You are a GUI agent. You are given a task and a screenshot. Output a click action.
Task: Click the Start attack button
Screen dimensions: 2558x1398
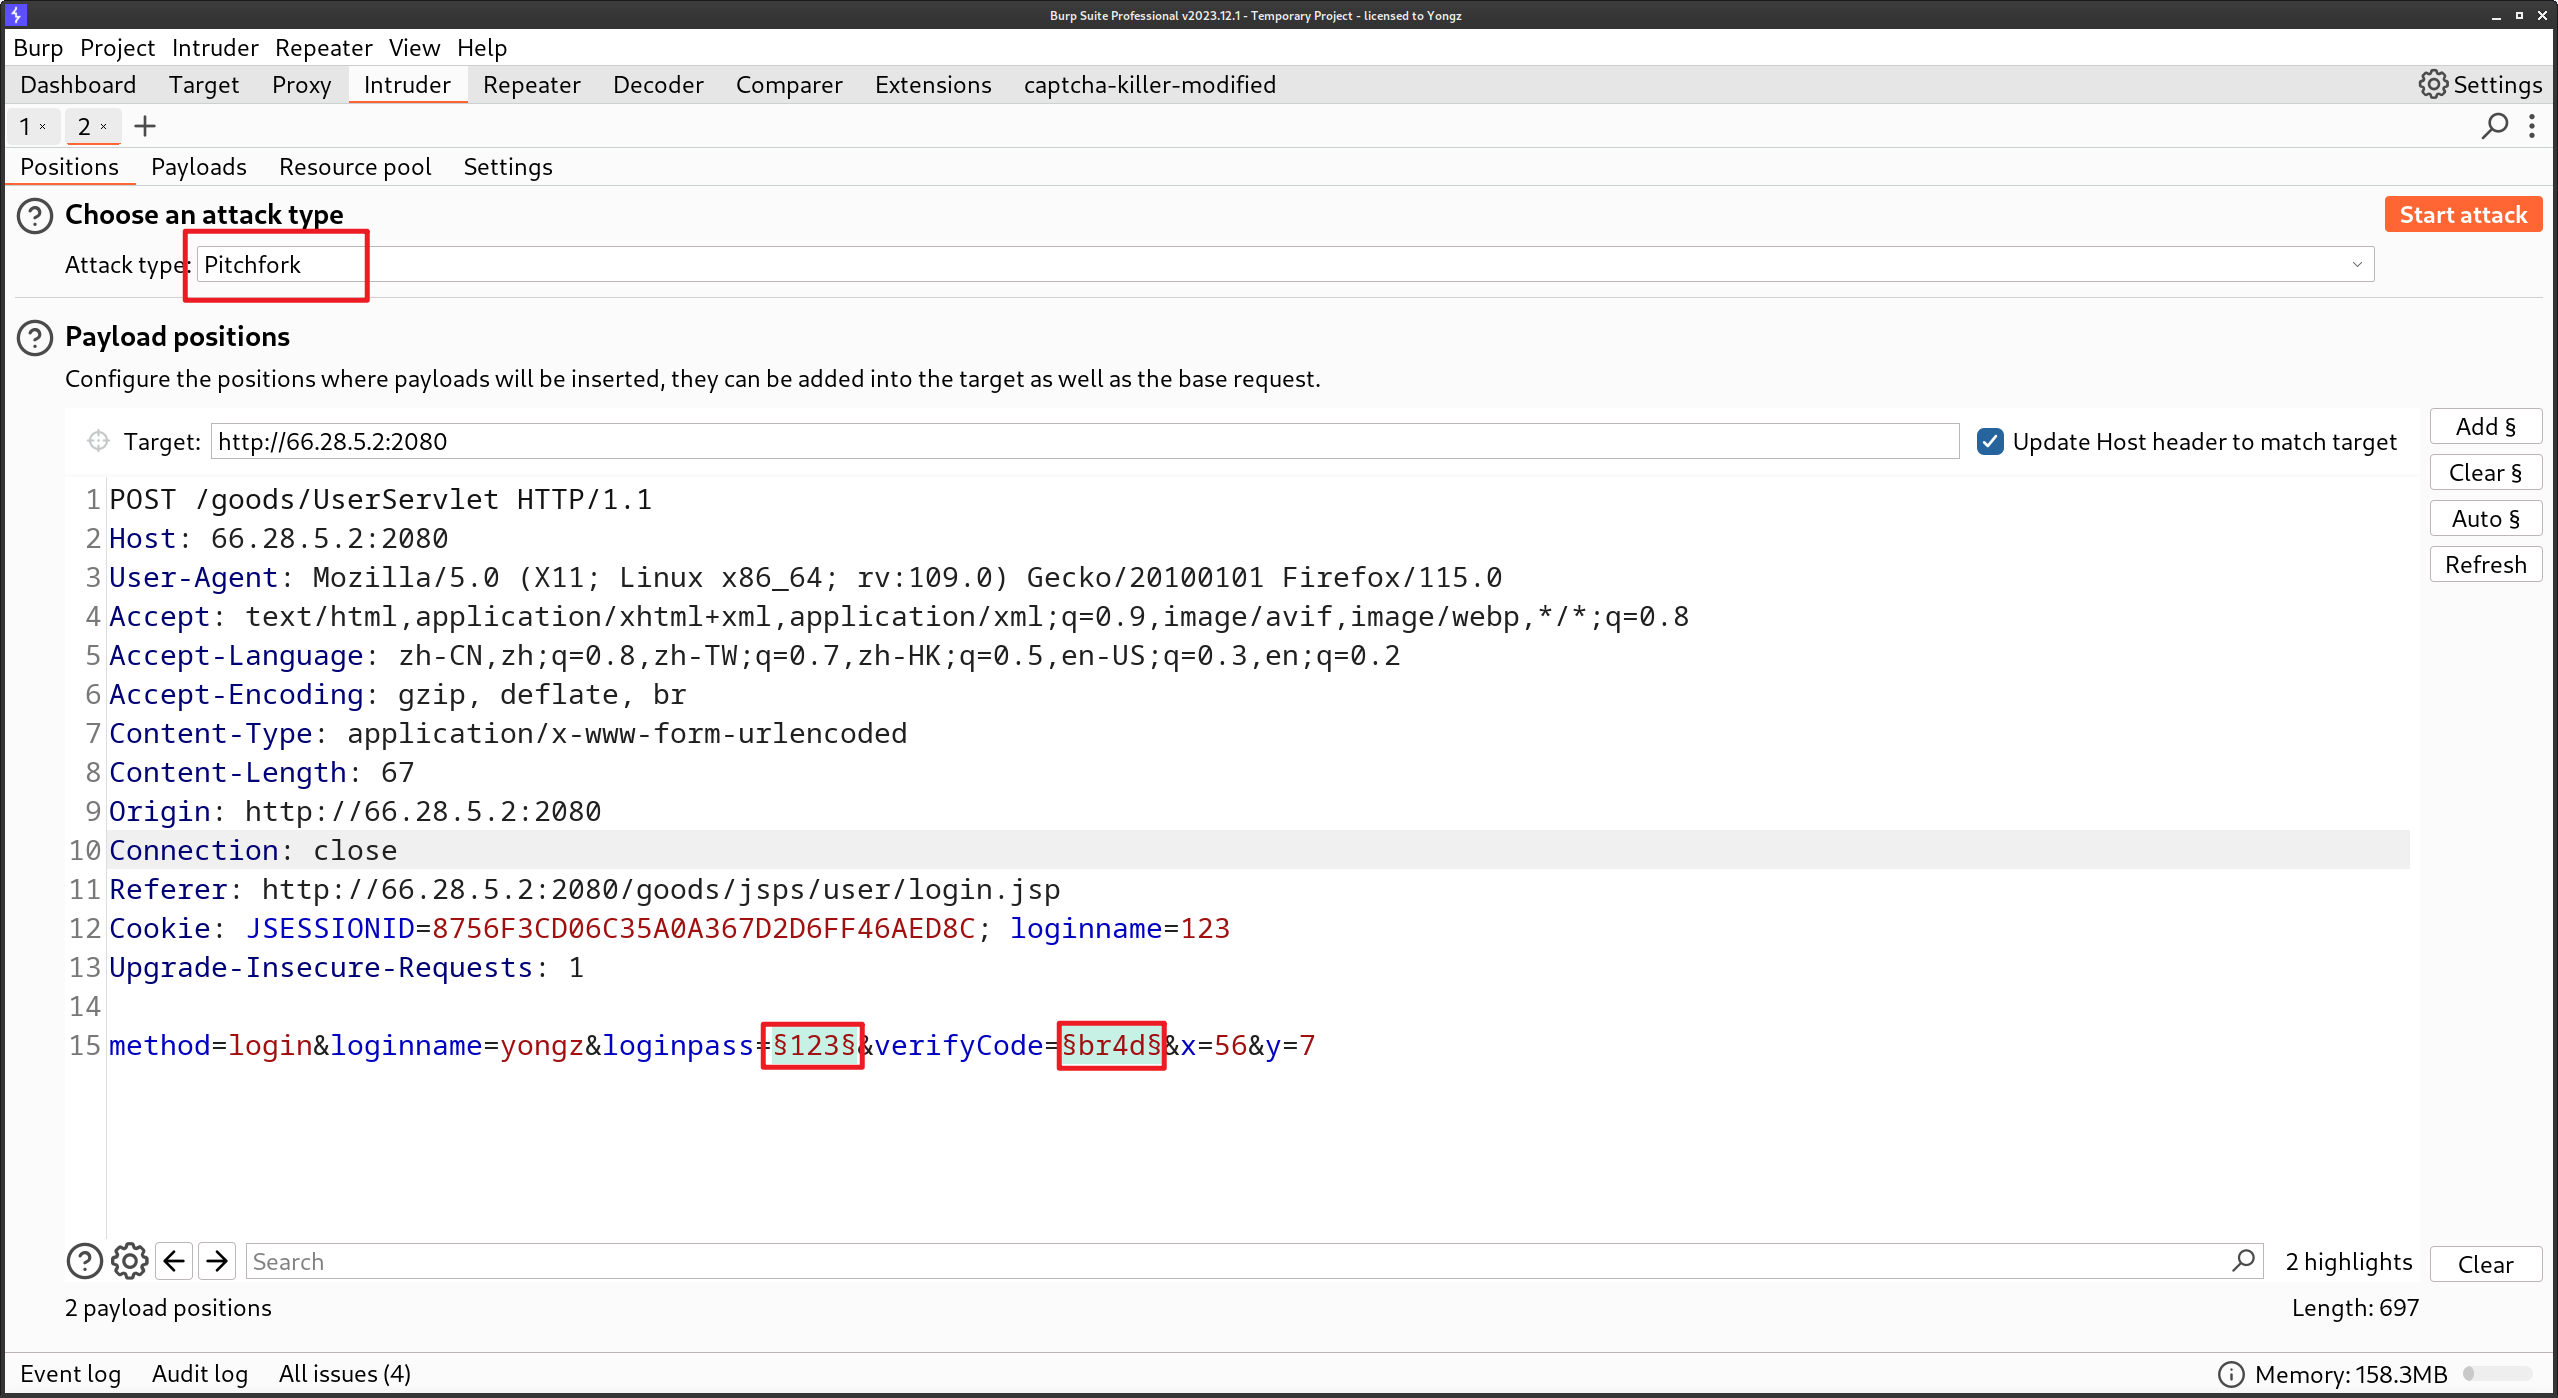click(x=2463, y=215)
